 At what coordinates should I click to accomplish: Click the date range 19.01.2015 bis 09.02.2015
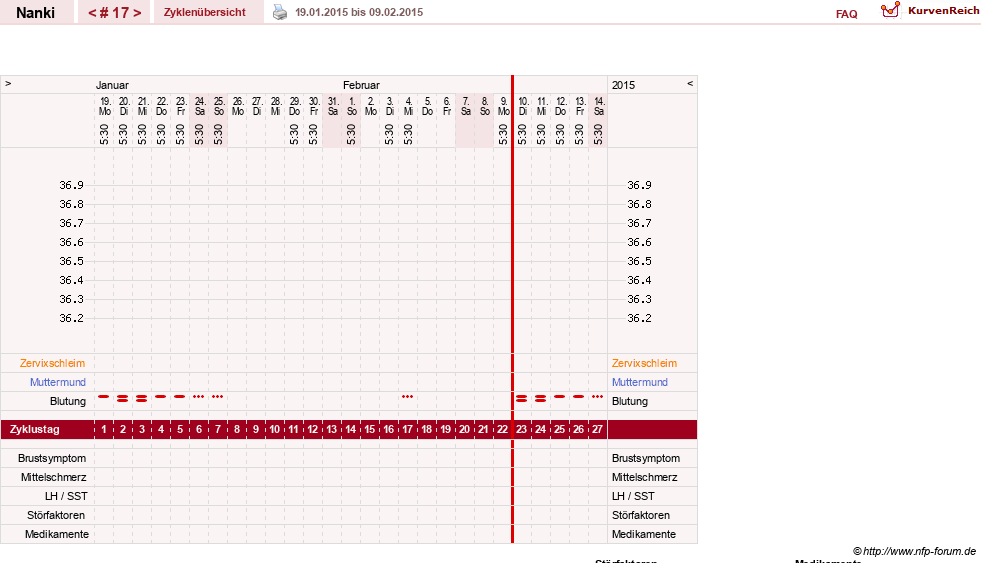(x=359, y=13)
